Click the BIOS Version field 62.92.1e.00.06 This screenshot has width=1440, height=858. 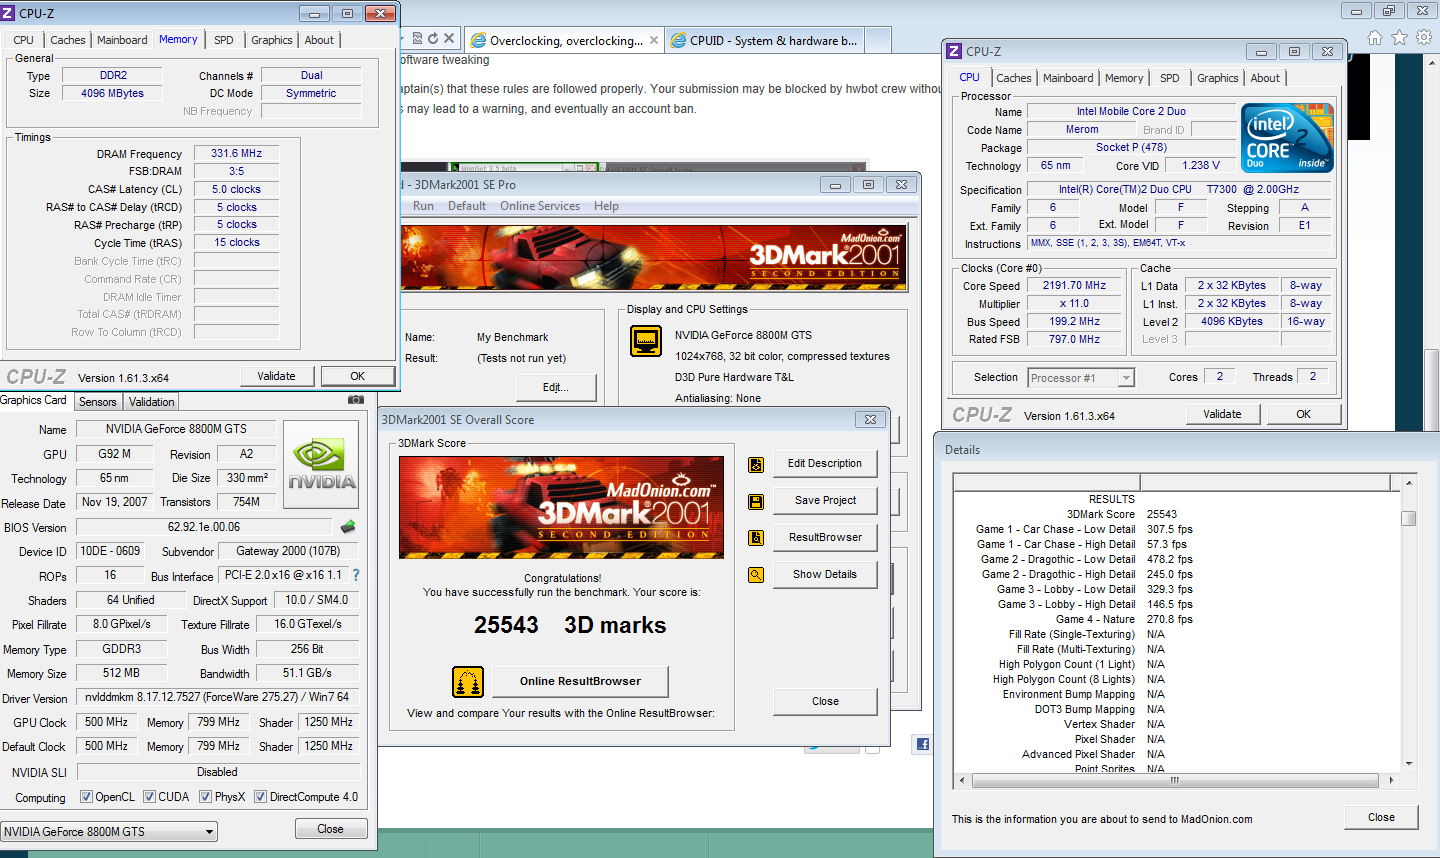[204, 527]
